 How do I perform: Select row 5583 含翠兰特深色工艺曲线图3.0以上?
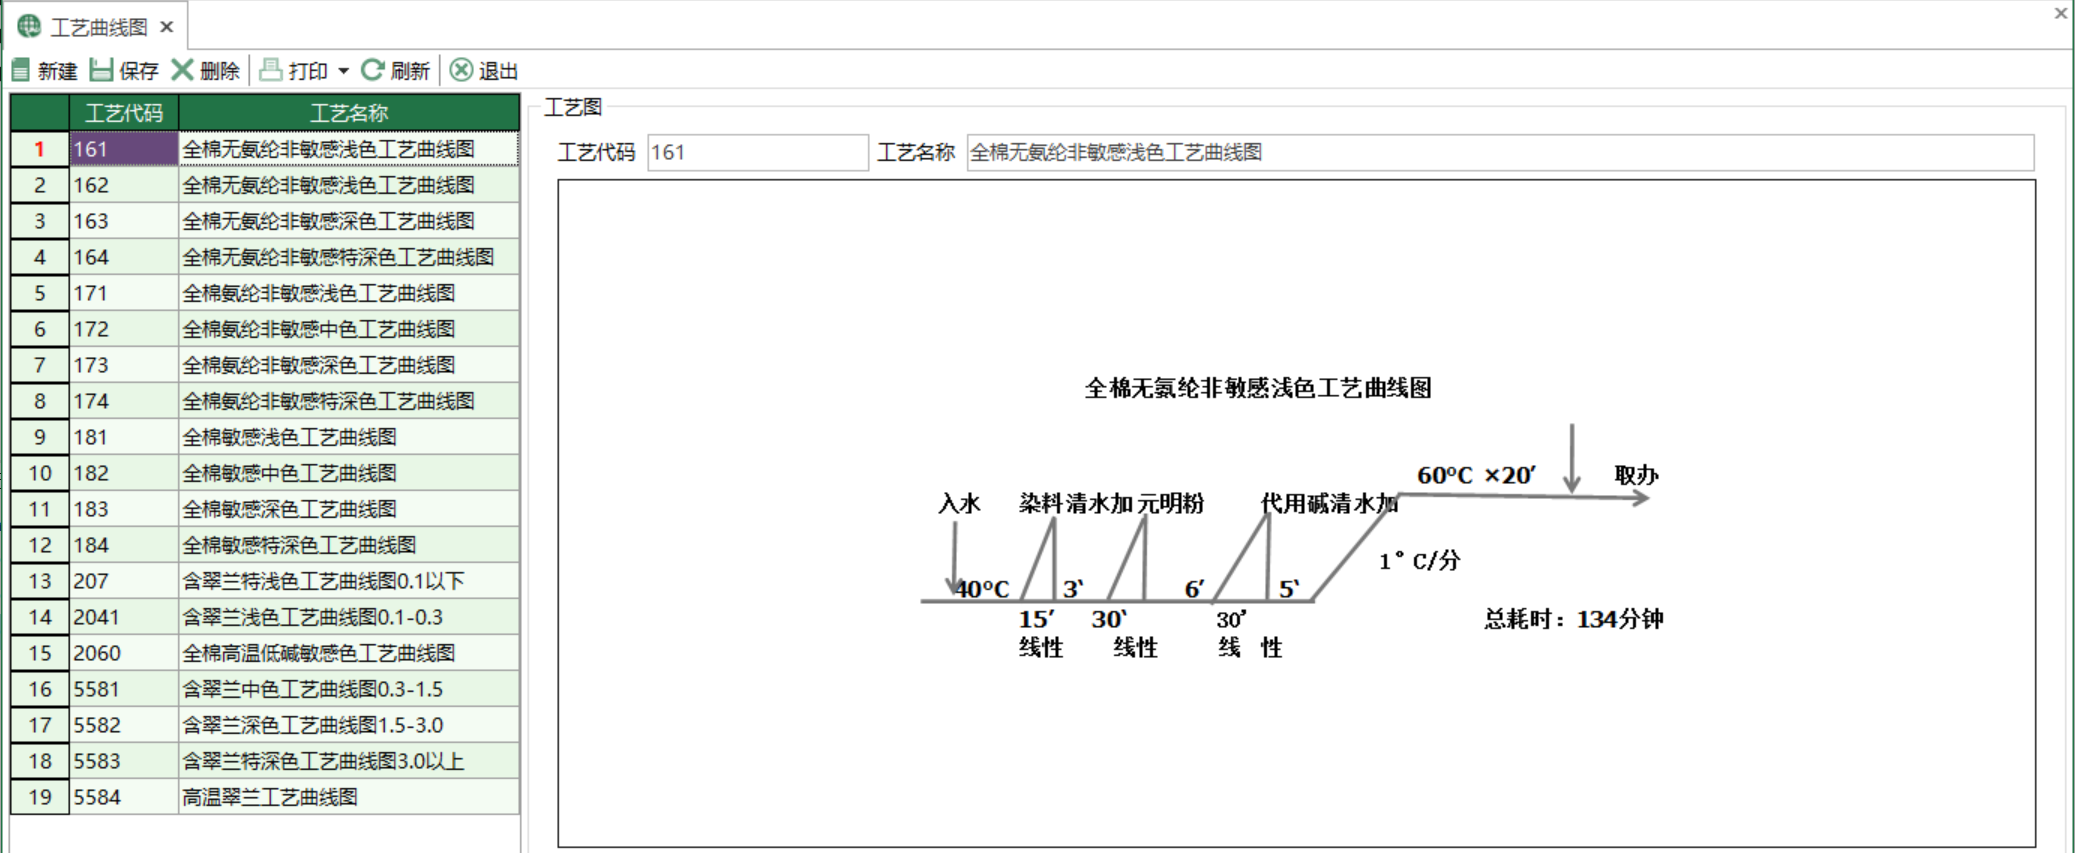(265, 761)
